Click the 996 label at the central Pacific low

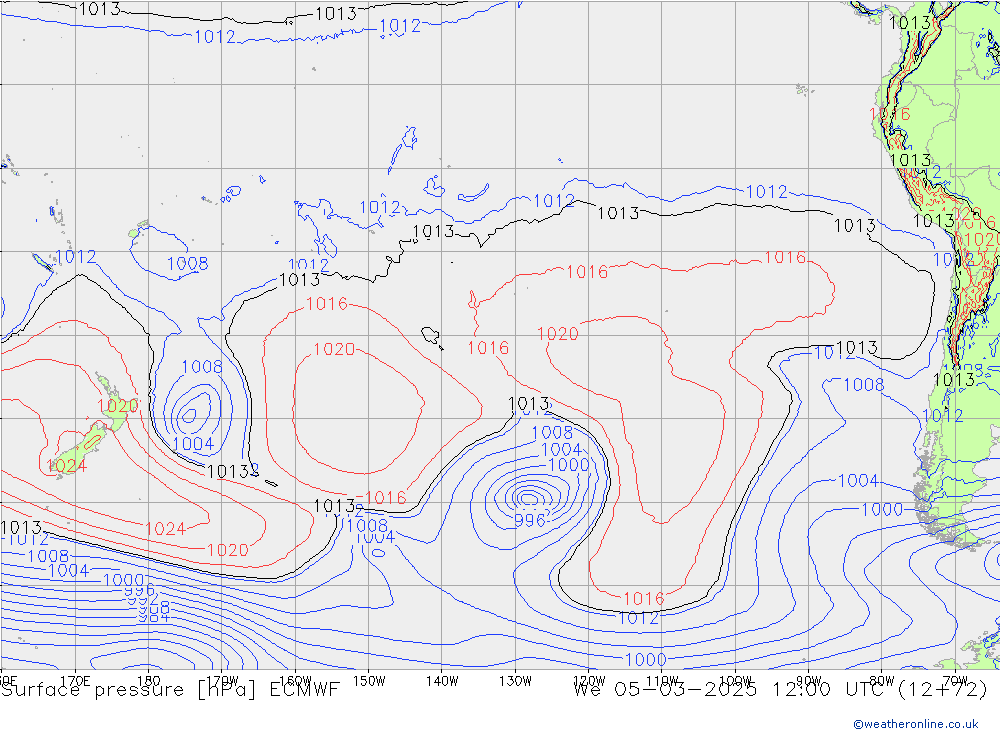529,521
